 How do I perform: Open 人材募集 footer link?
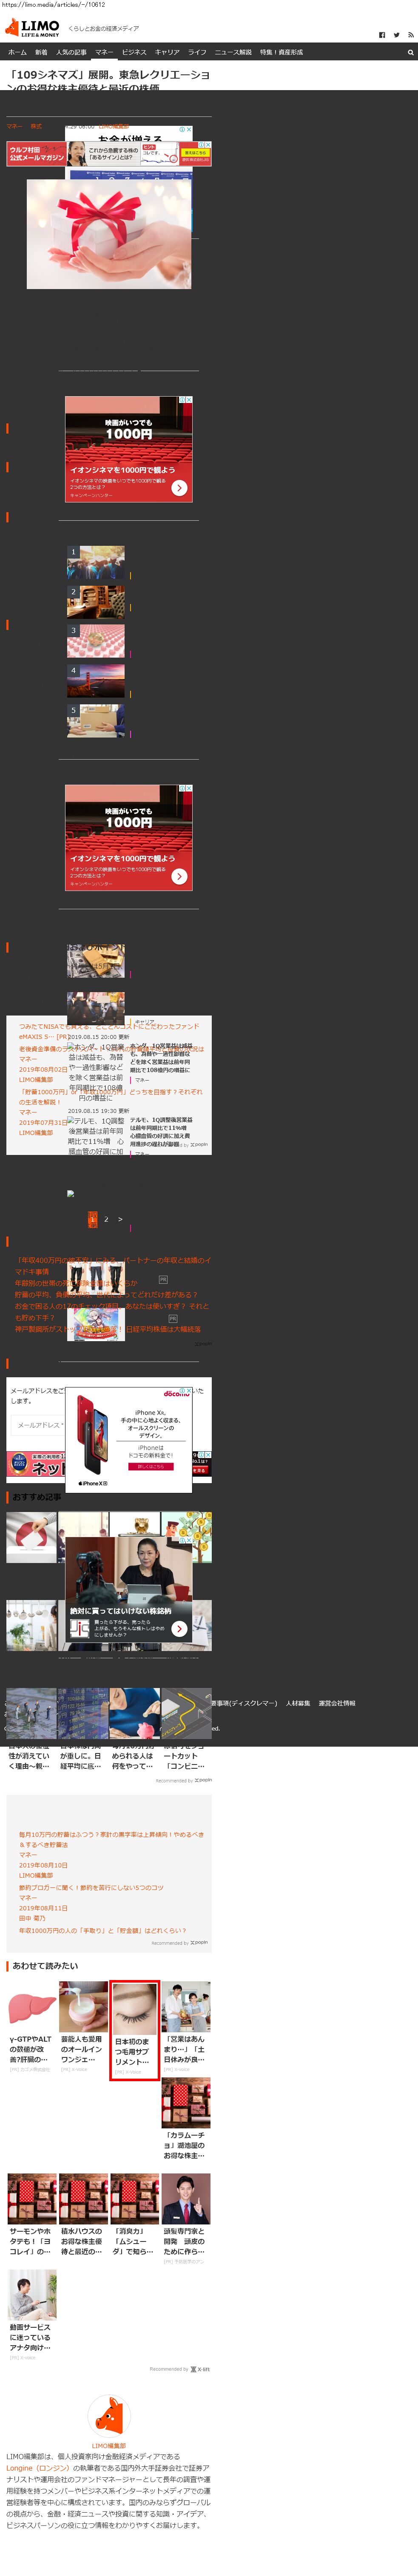[298, 1703]
